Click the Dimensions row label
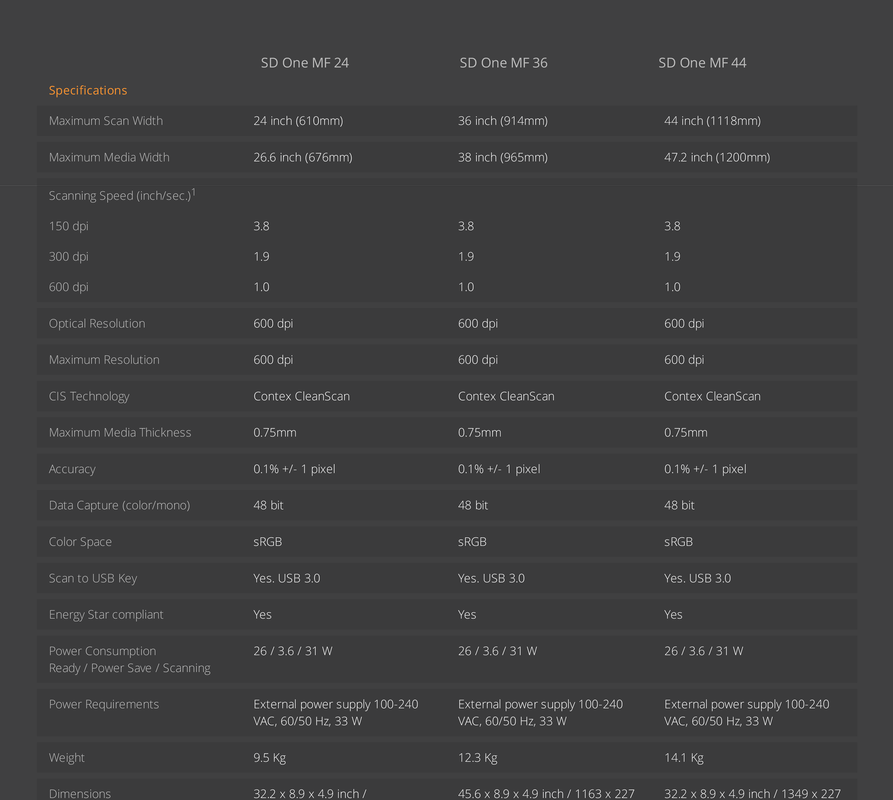 click(x=80, y=794)
